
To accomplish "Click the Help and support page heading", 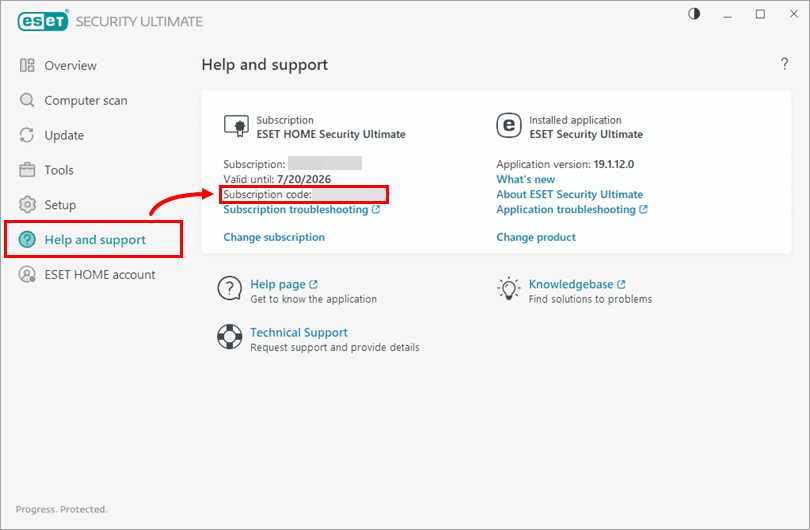I will pyautogui.click(x=264, y=65).
